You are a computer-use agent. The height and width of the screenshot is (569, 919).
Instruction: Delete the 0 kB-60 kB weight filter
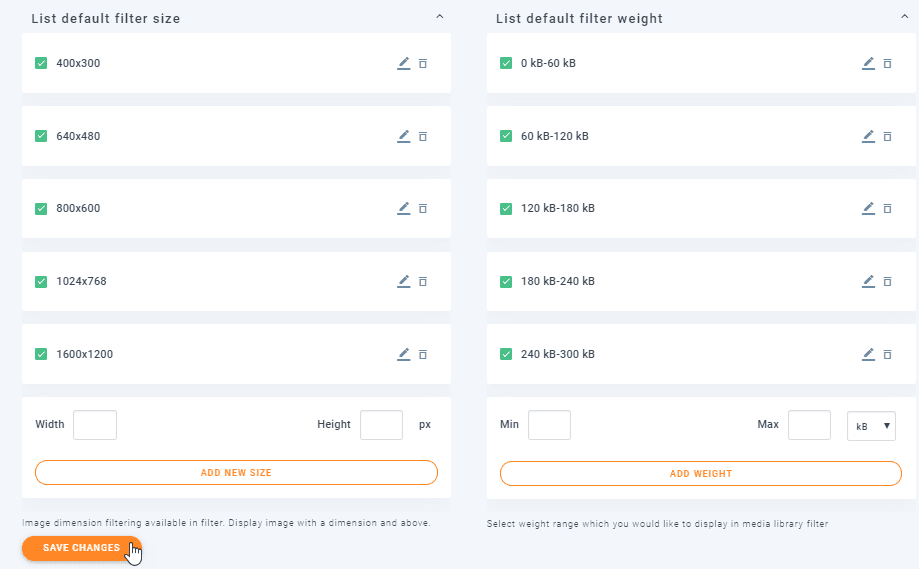887,63
